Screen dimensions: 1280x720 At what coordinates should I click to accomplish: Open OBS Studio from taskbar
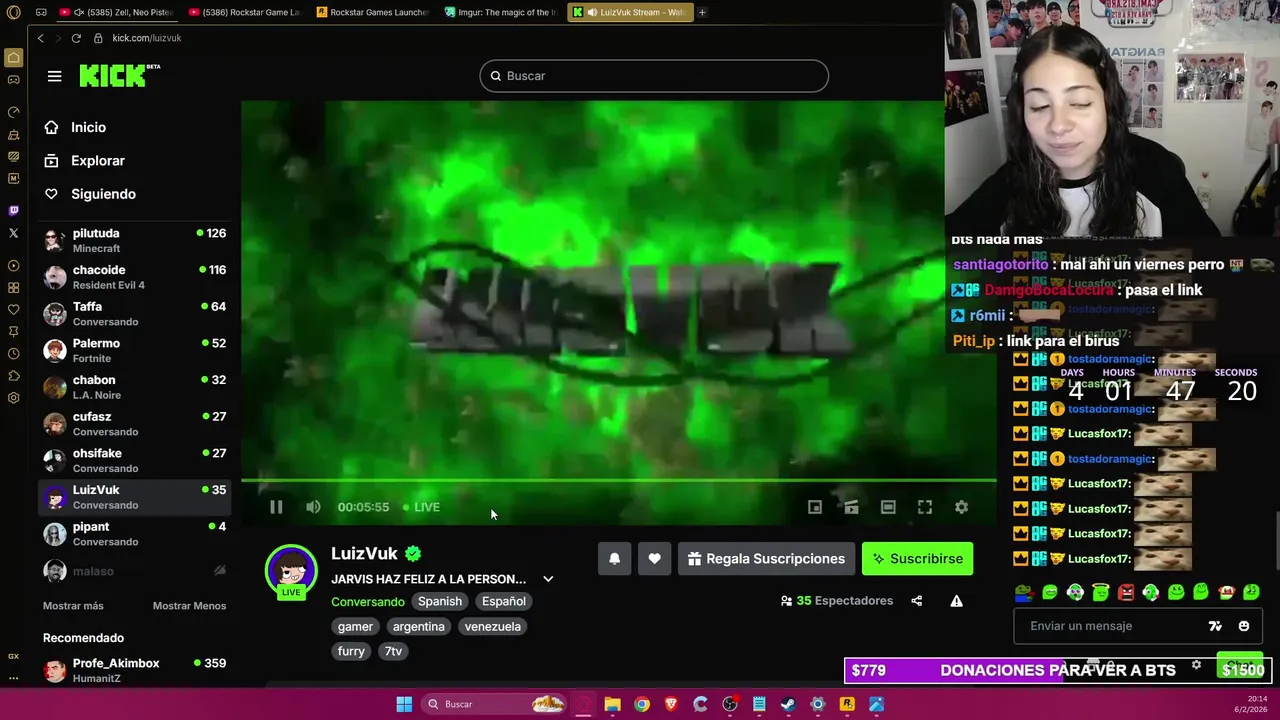click(x=730, y=704)
